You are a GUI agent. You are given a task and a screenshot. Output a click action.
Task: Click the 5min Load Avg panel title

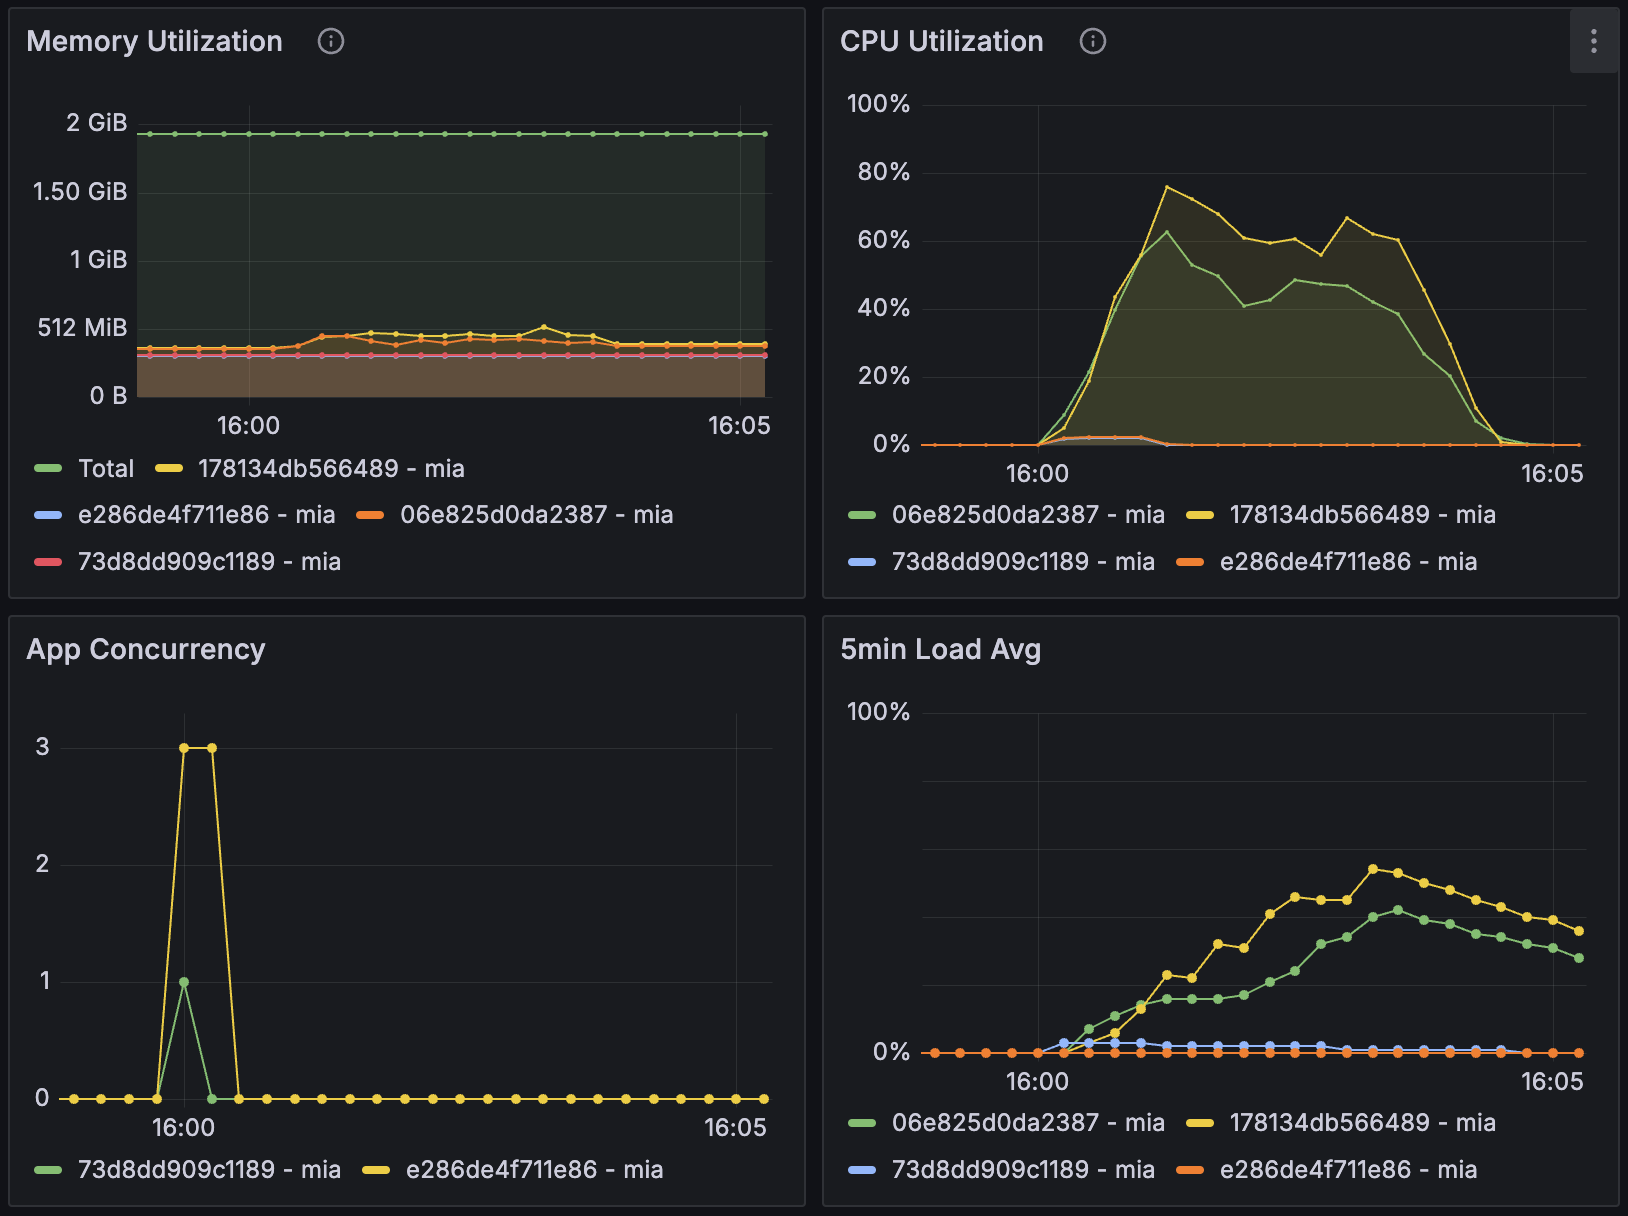coord(940,649)
